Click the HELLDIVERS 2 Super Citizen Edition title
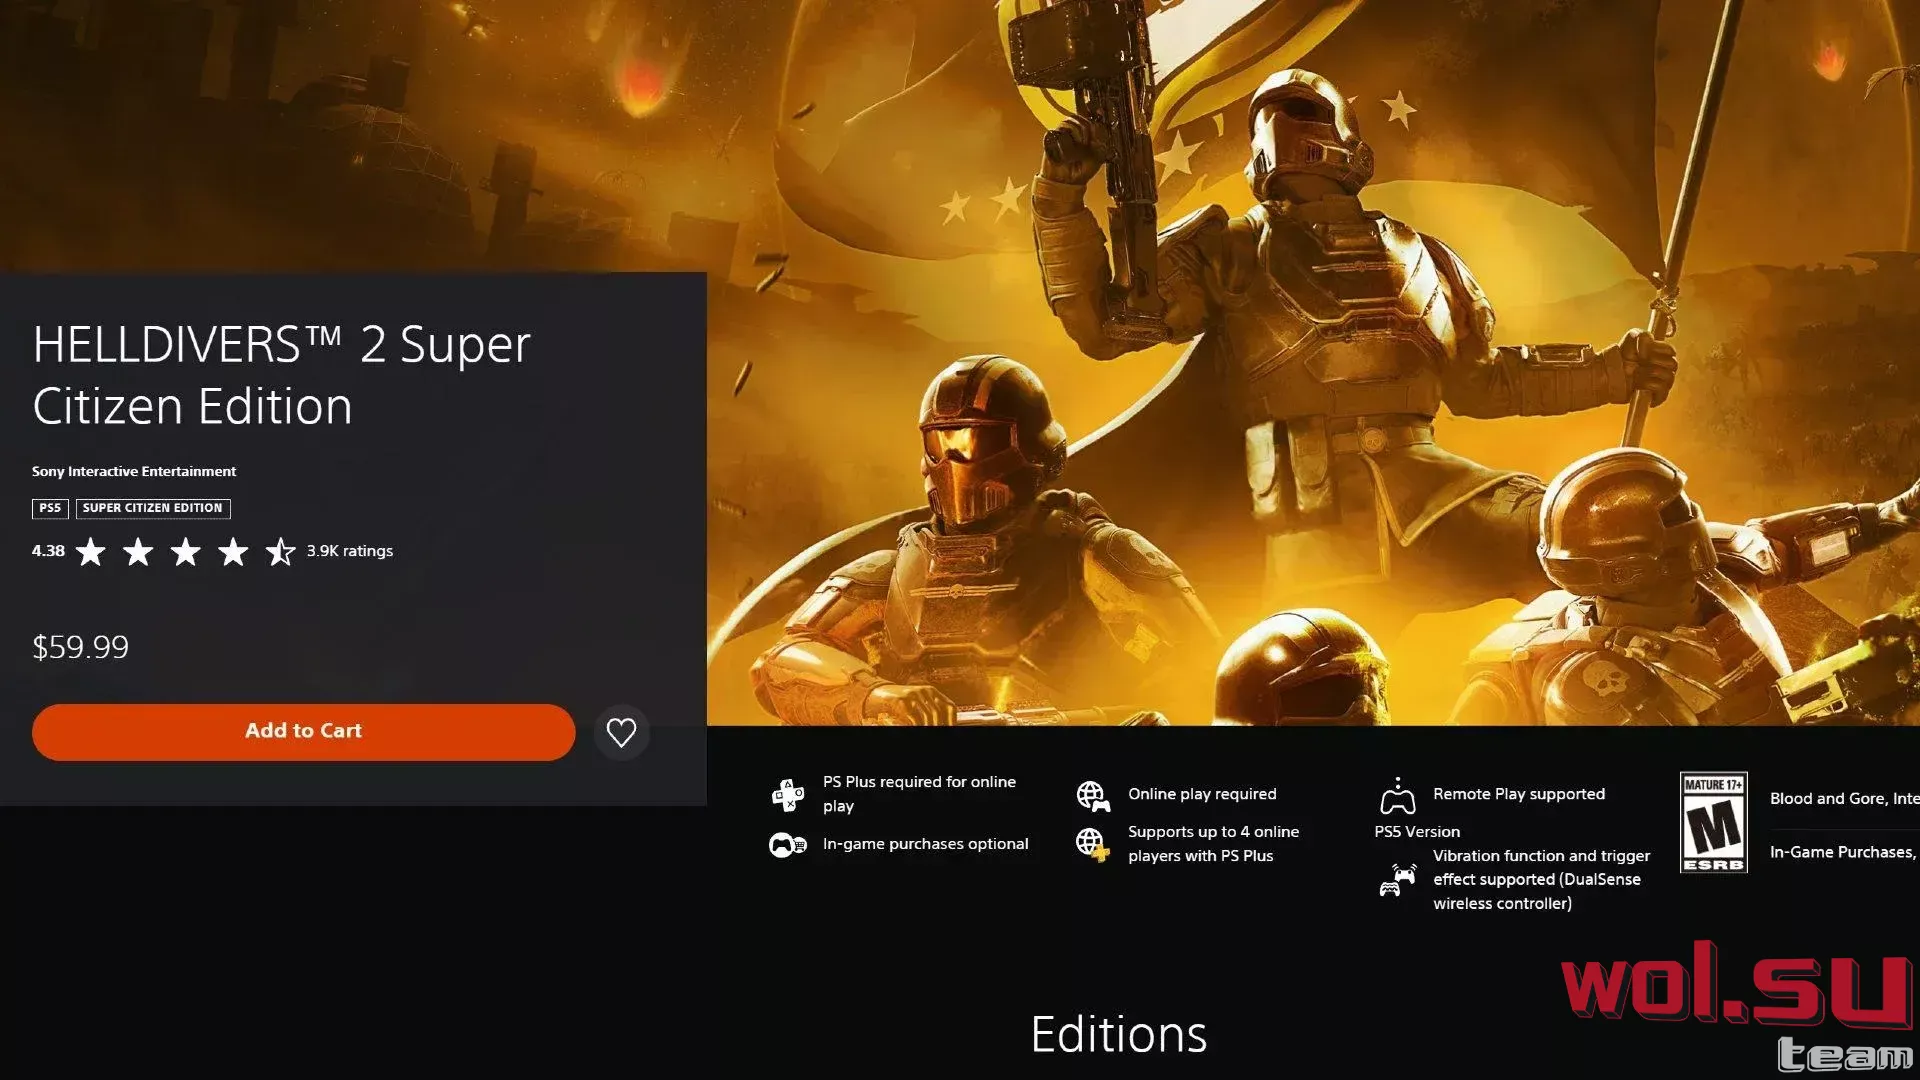This screenshot has width=1920, height=1080. pyautogui.click(x=281, y=375)
